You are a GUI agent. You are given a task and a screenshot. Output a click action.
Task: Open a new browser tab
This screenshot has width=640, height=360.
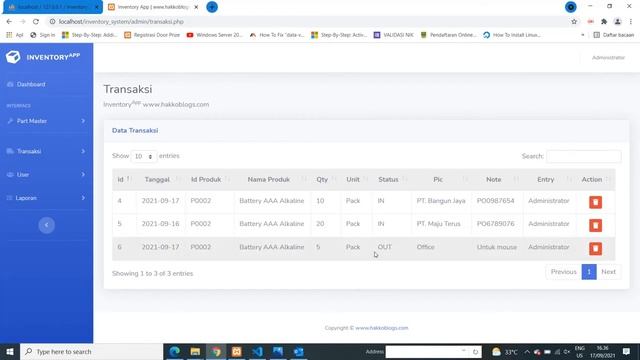click(212, 7)
